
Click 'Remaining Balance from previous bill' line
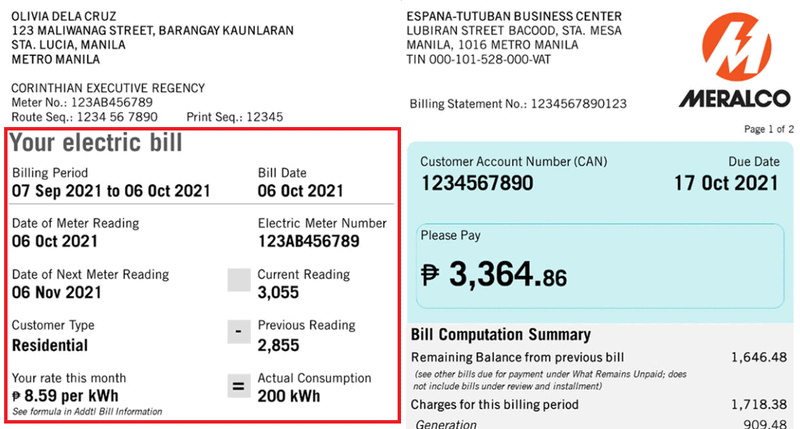(x=517, y=357)
